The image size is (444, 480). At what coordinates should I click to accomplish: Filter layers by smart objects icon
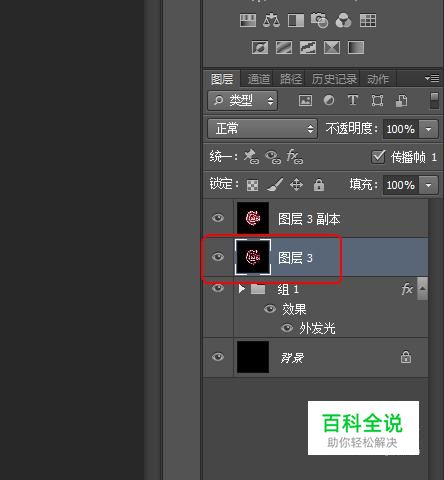coord(401,101)
